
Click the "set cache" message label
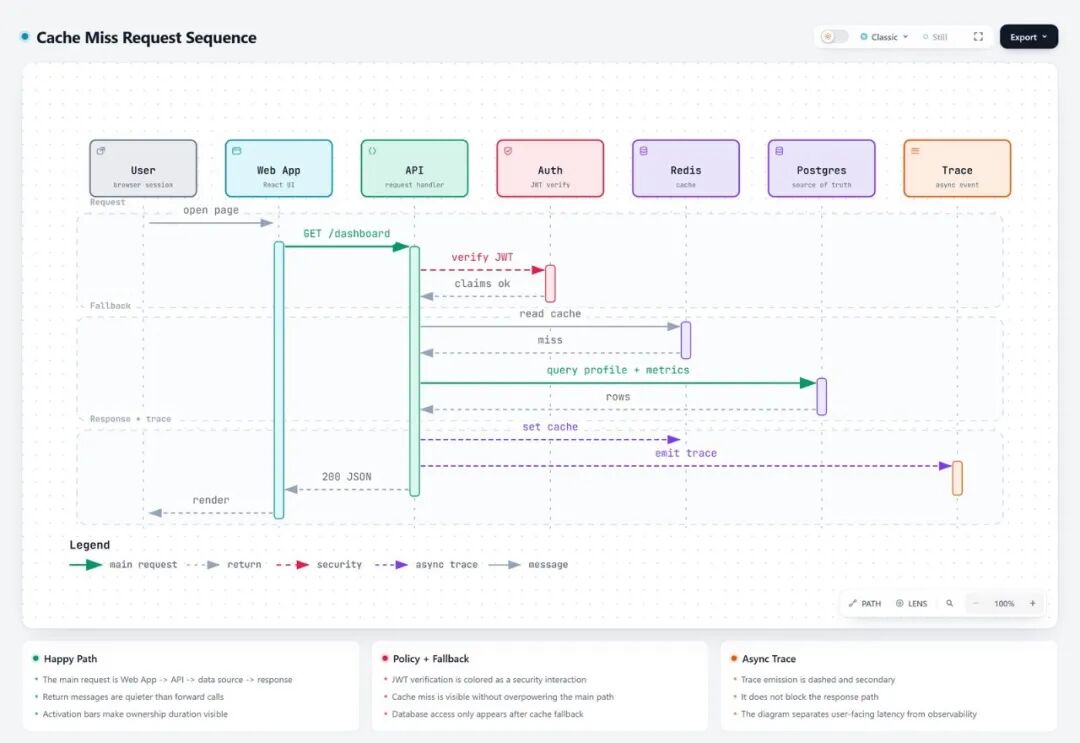click(550, 427)
